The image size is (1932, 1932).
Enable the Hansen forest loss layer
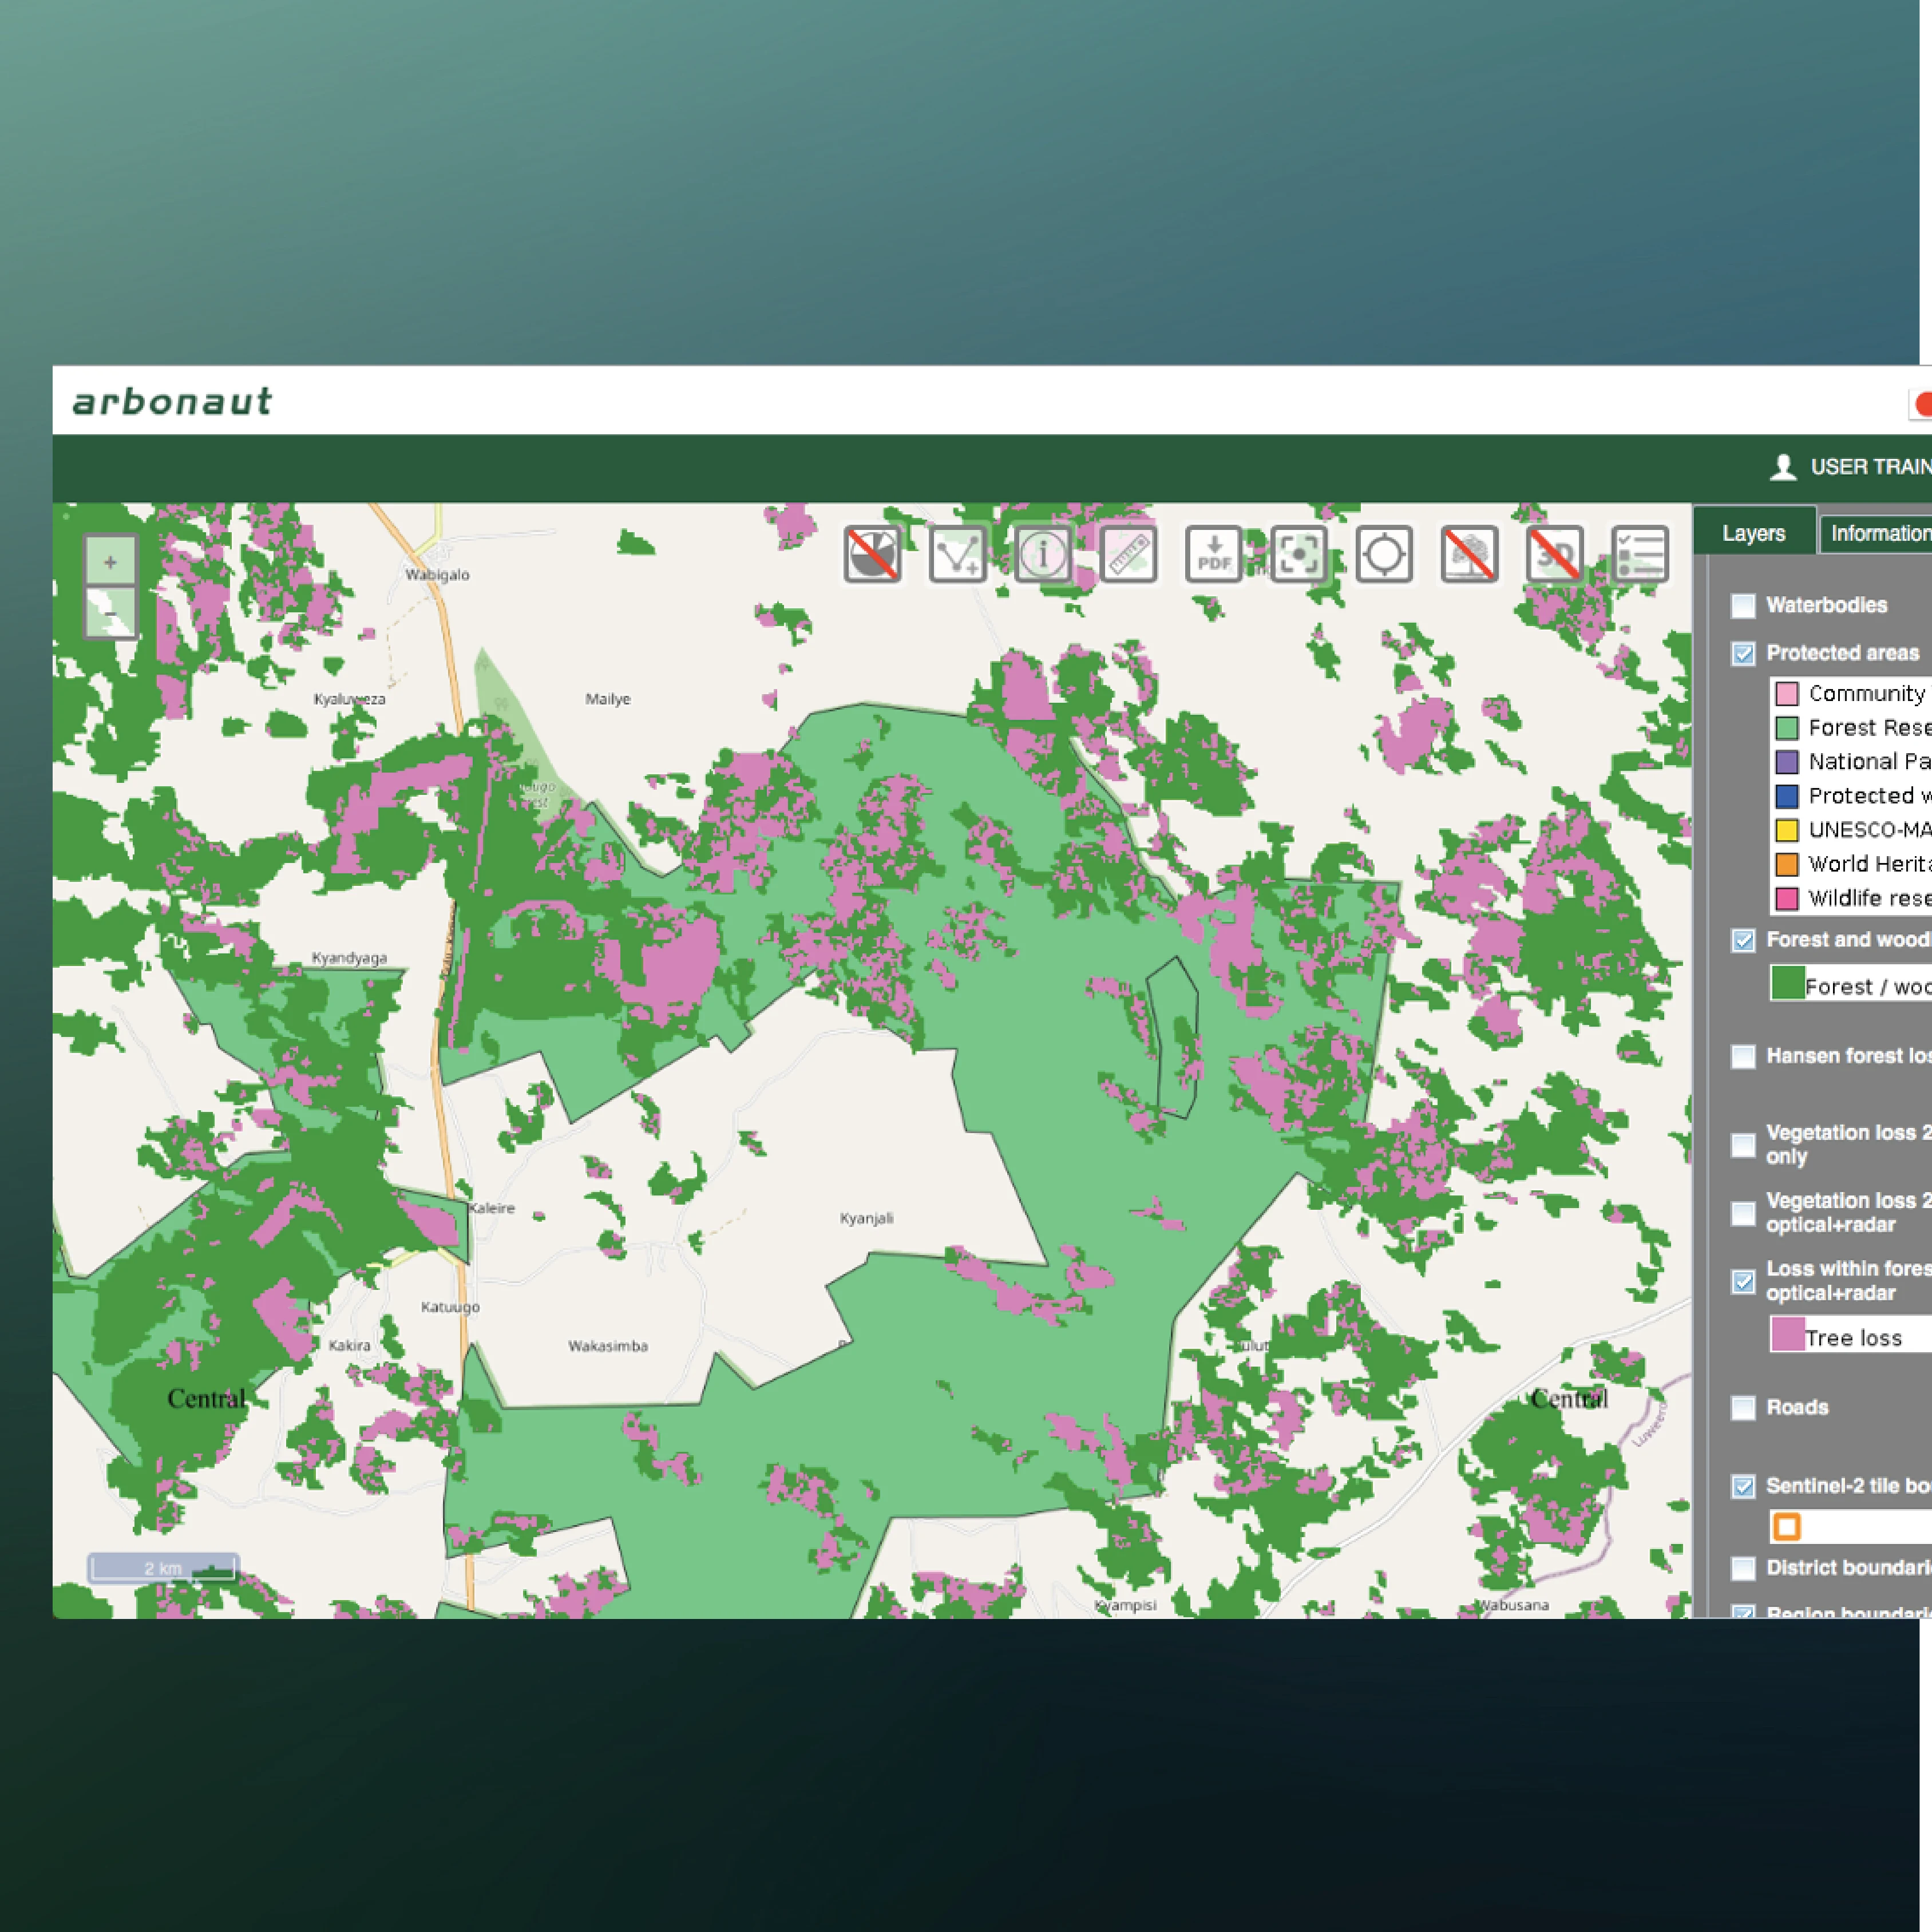(x=1743, y=1057)
